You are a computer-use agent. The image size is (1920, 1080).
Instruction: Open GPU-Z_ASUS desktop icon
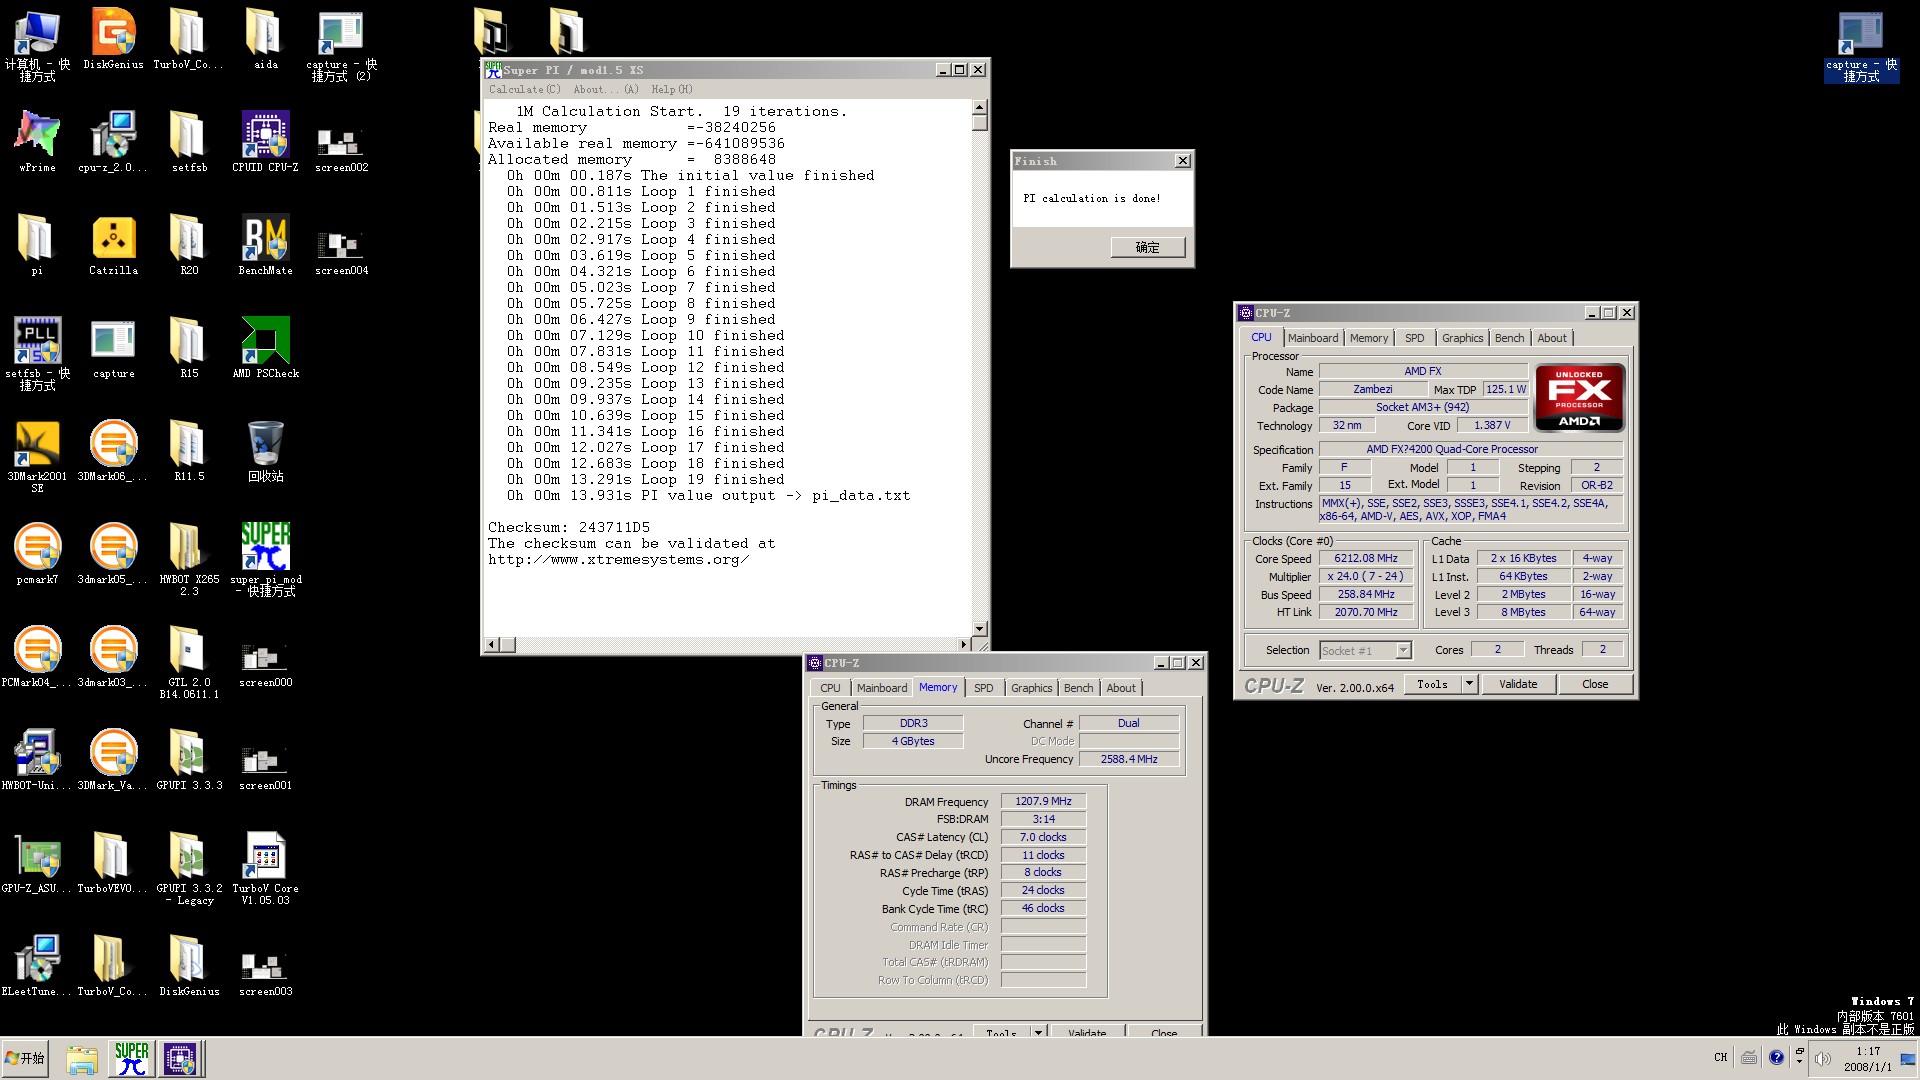(x=37, y=863)
